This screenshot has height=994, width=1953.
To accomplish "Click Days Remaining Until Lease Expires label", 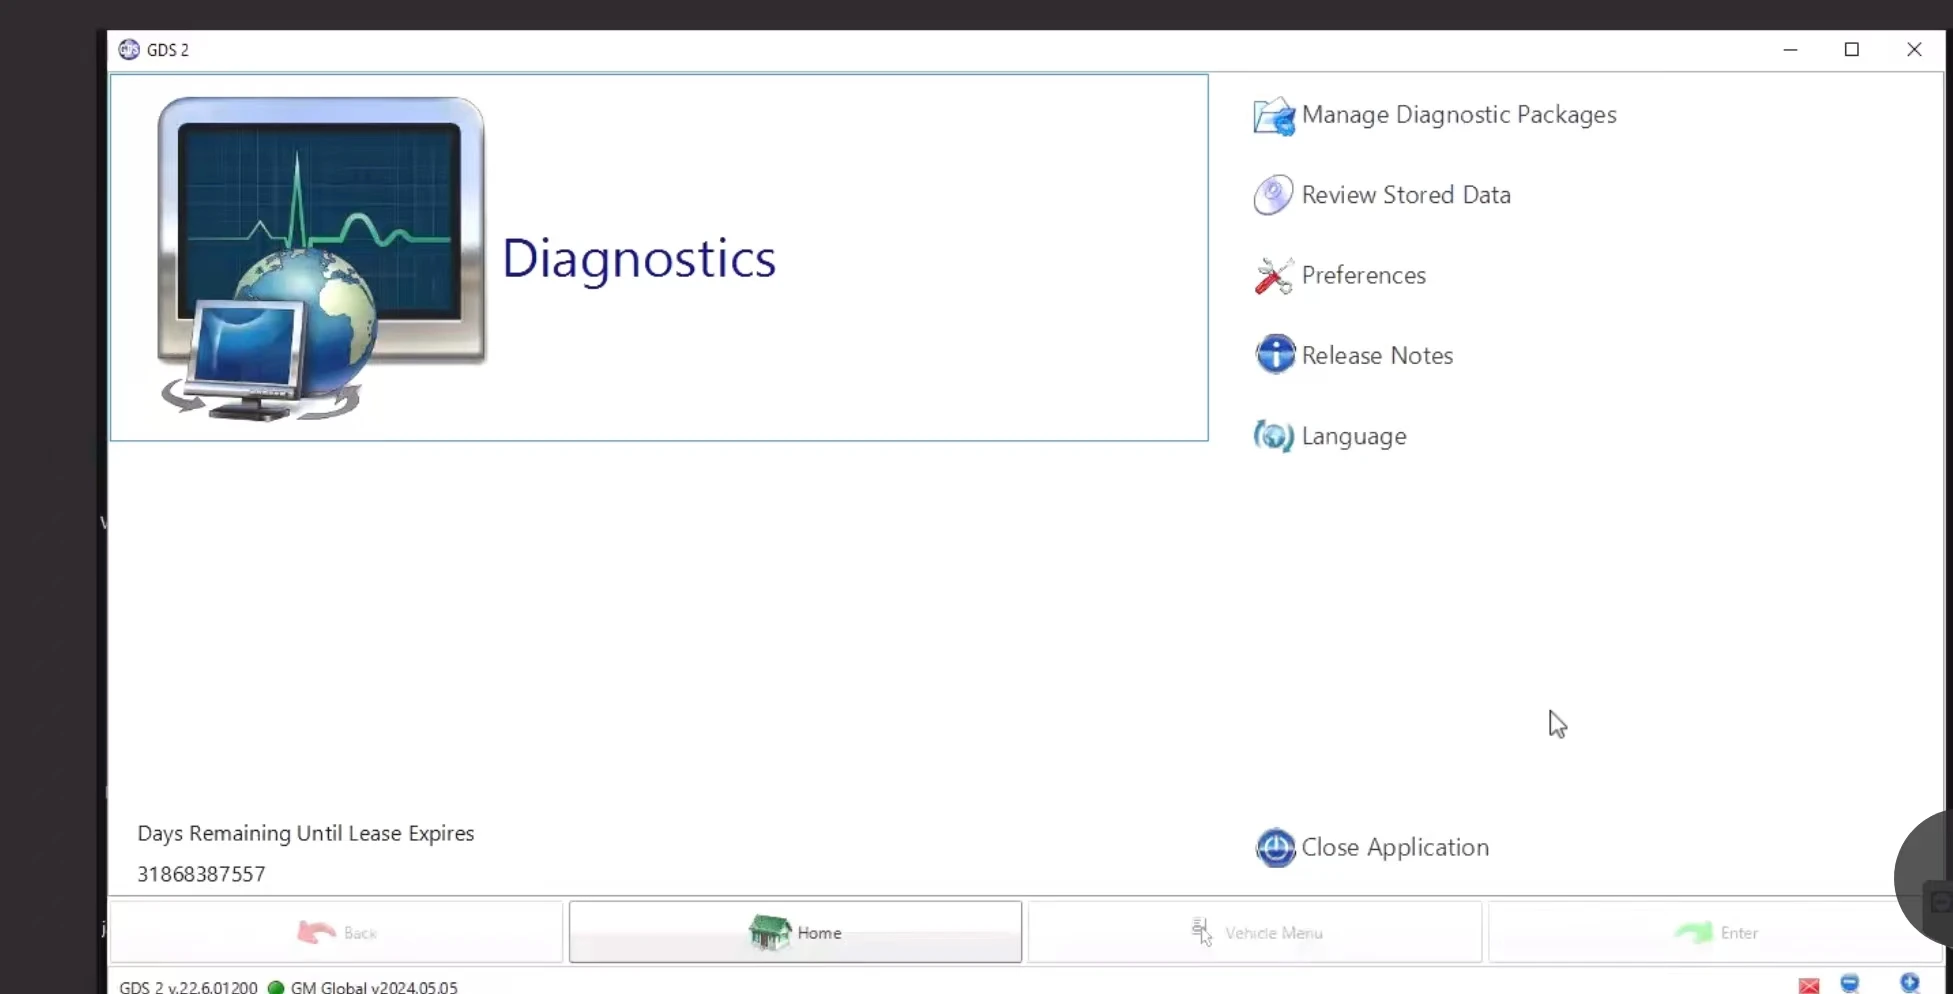I will (306, 833).
